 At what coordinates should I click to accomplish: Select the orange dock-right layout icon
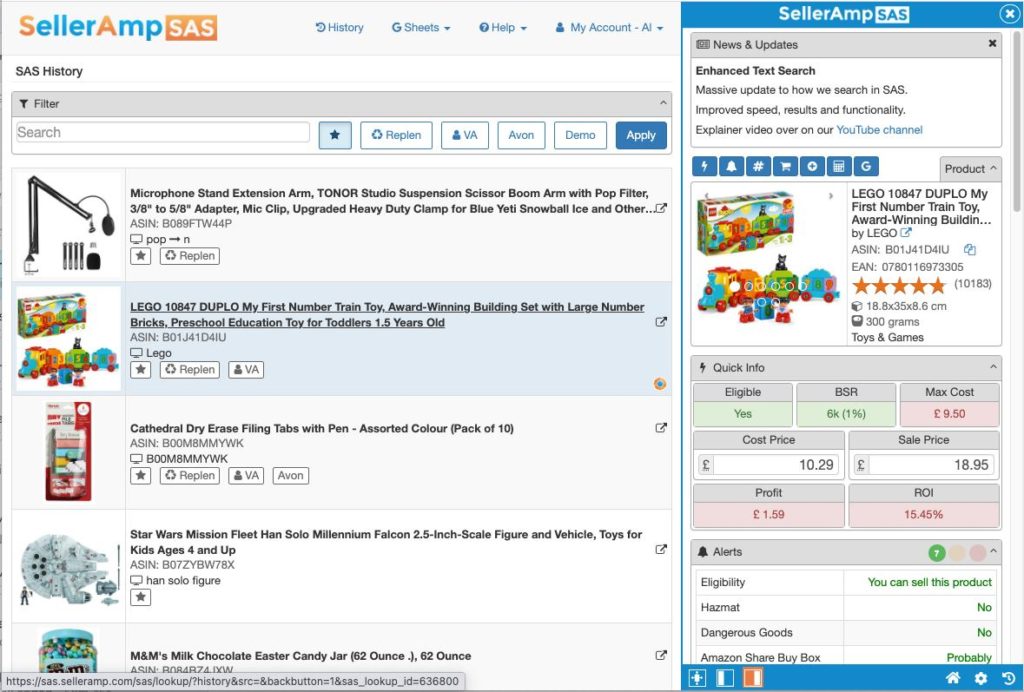coord(752,678)
